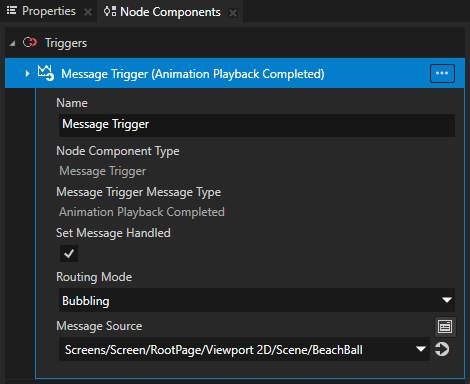Screen dimensions: 470x384
Task: Select the Node Components tab
Action: click(x=170, y=12)
